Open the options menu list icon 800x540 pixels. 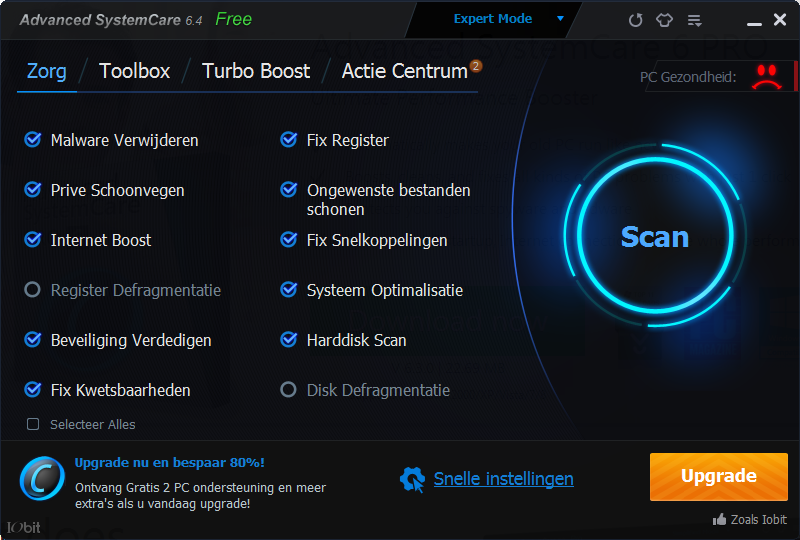tap(694, 20)
